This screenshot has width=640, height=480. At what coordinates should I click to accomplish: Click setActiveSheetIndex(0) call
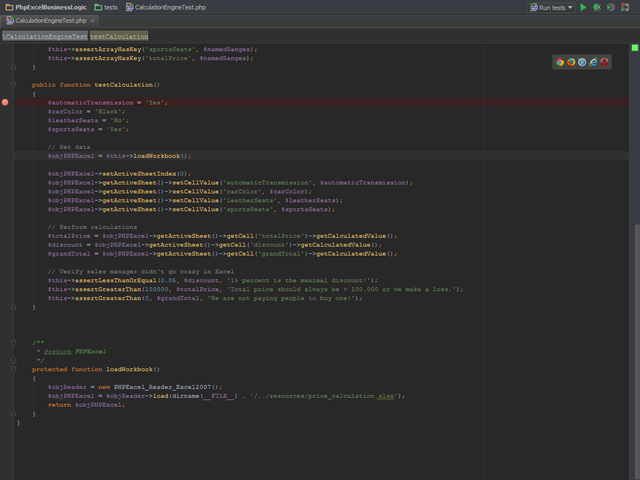[145, 174]
